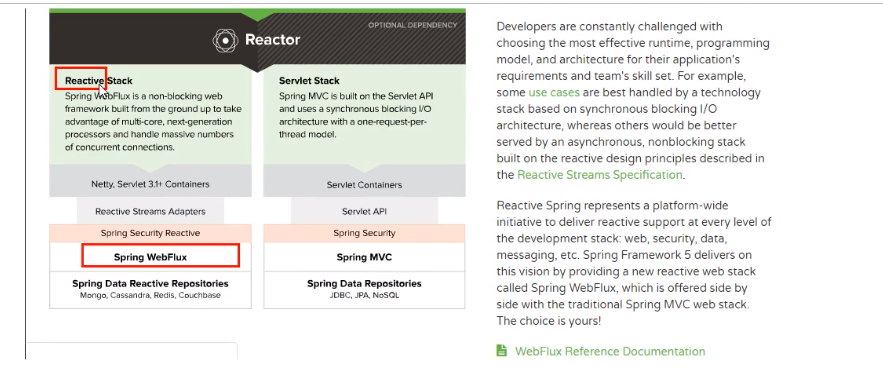Click the diagram image thumbnail
This screenshot has width=883, height=369.
click(257, 159)
